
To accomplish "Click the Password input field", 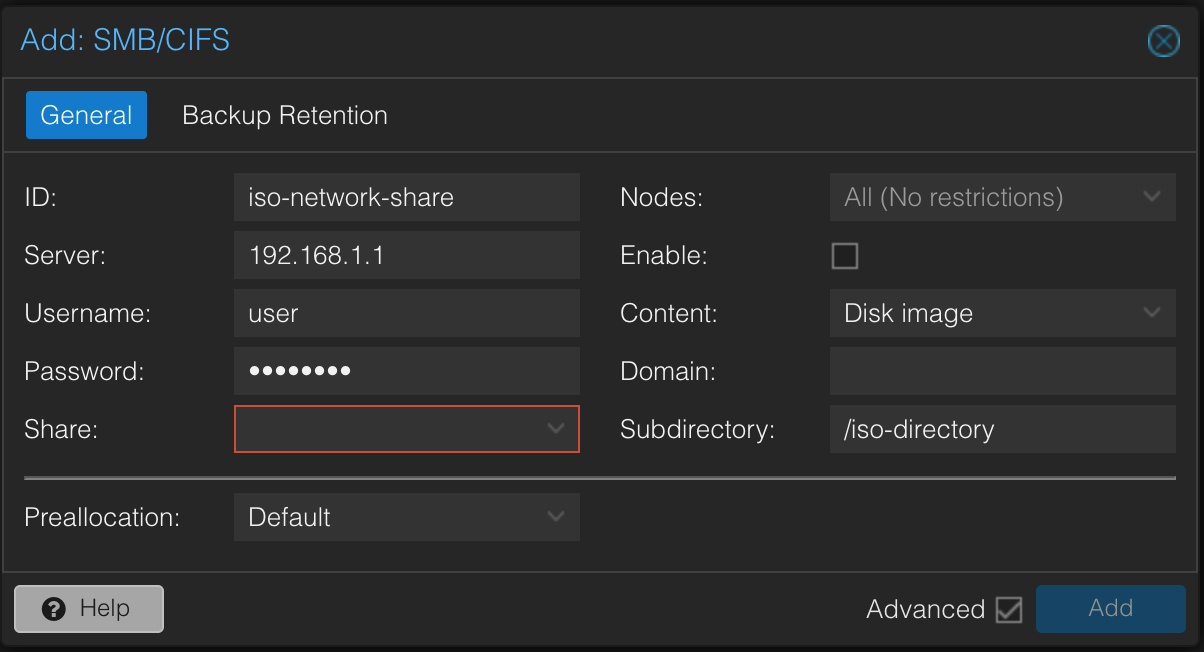I will 406,371.
